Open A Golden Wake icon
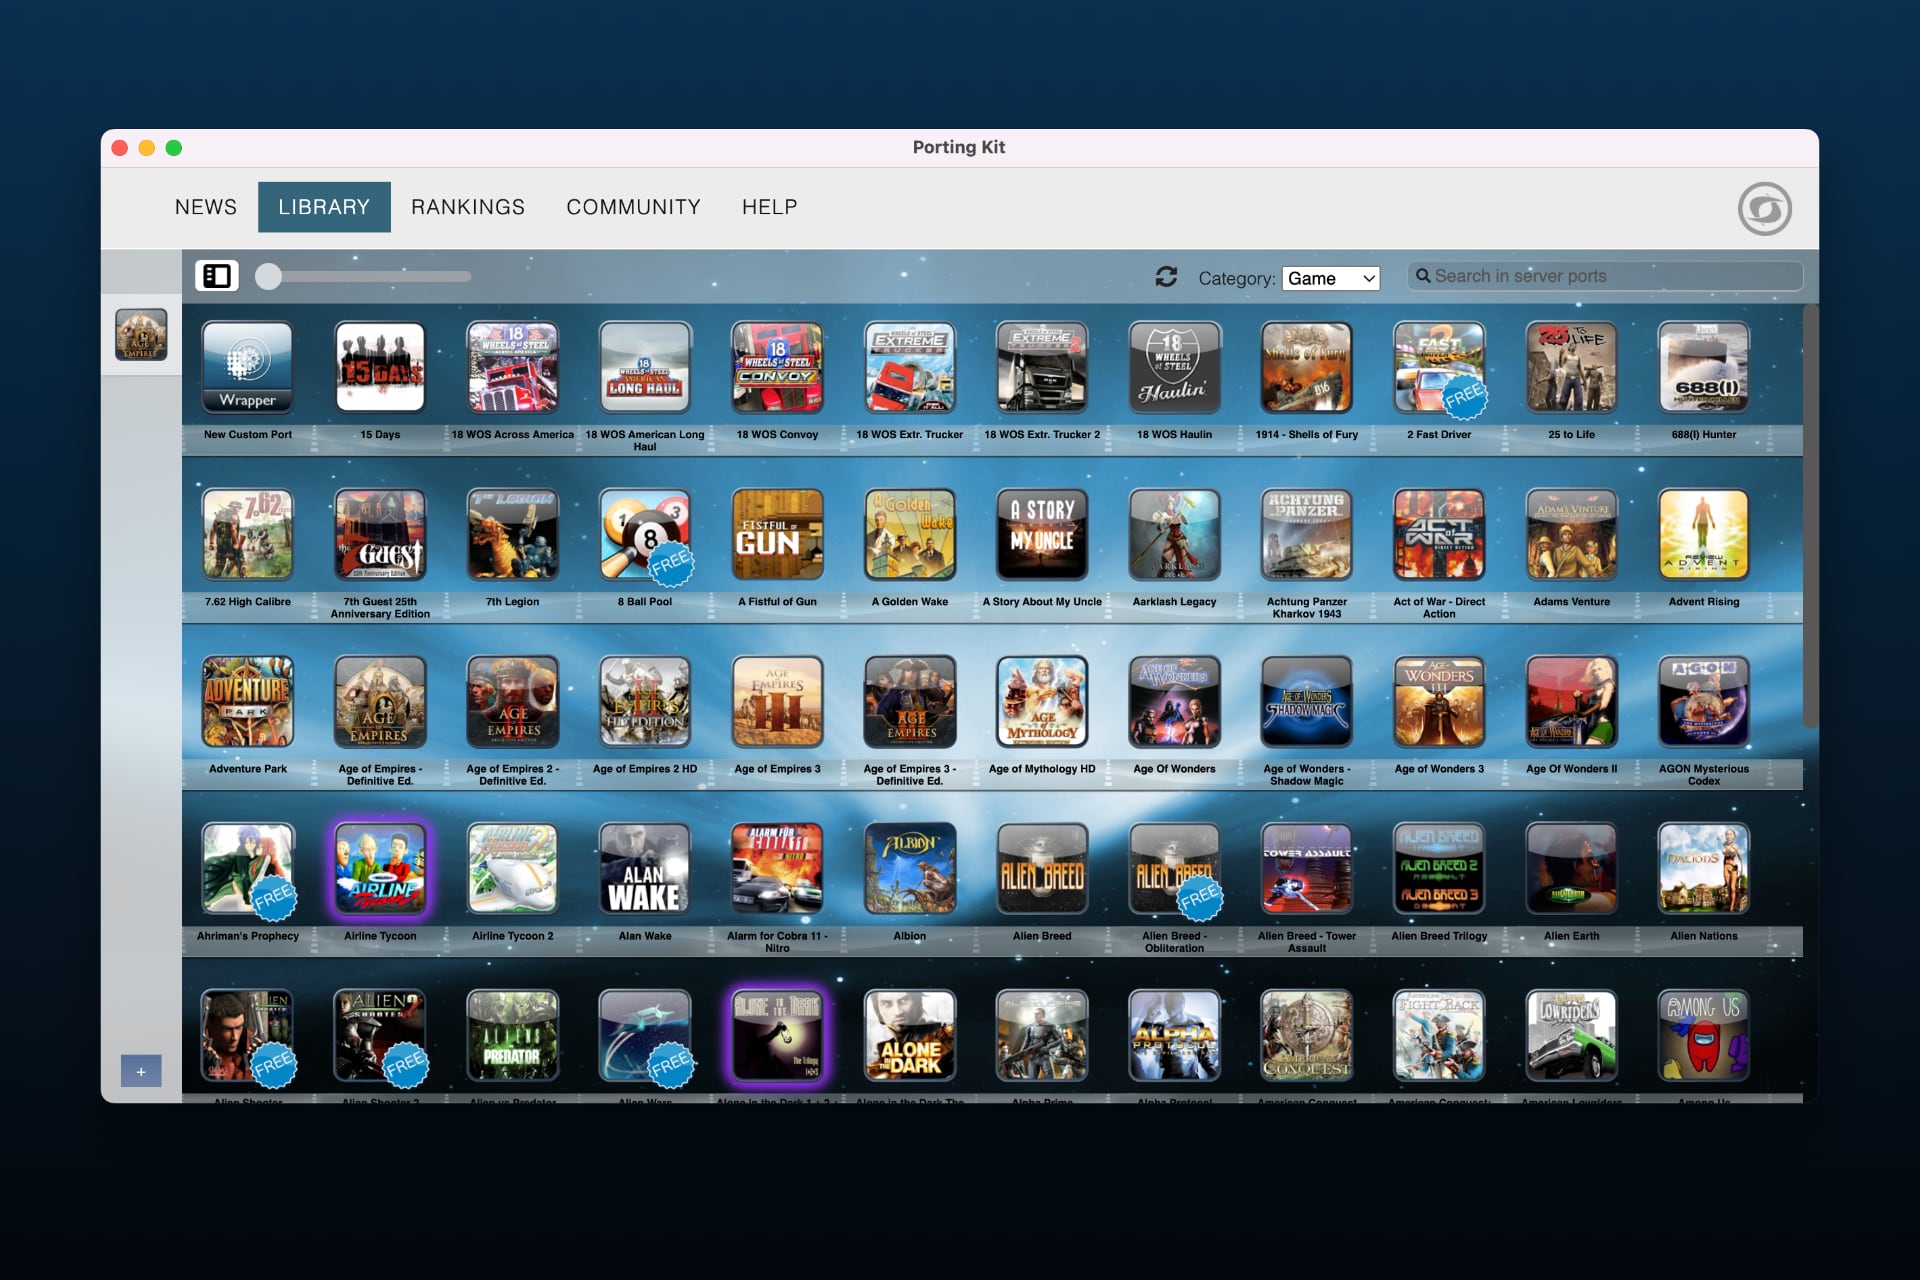This screenshot has width=1920, height=1280. 910,534
